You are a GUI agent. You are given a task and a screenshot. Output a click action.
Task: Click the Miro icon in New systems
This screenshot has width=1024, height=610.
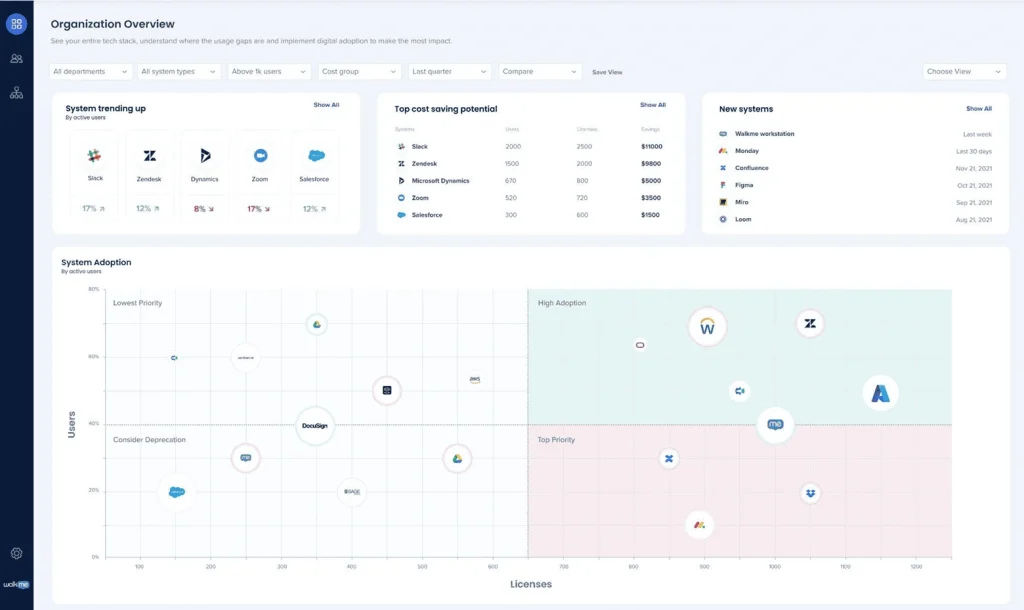coord(722,202)
